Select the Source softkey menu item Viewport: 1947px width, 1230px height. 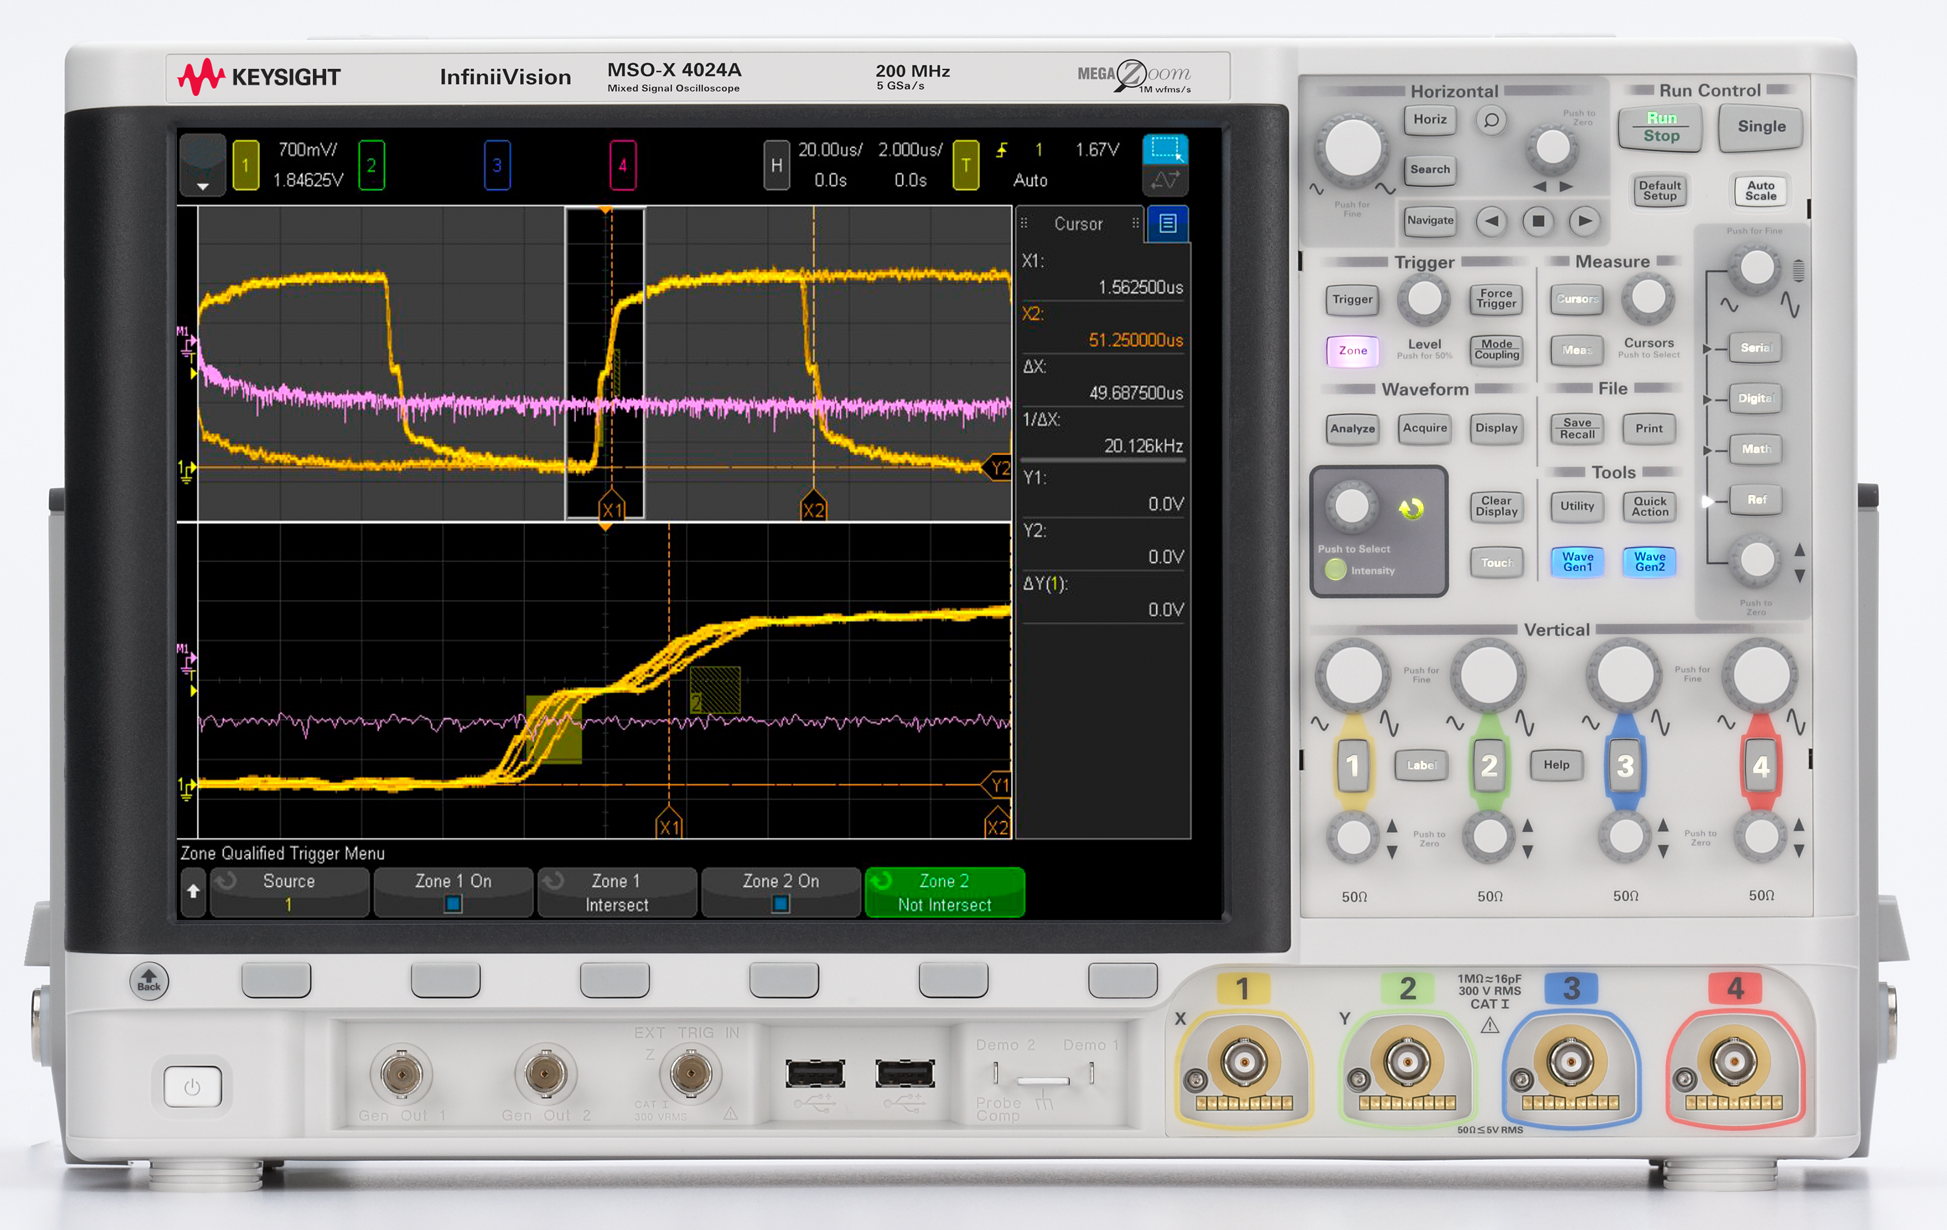pyautogui.click(x=289, y=892)
